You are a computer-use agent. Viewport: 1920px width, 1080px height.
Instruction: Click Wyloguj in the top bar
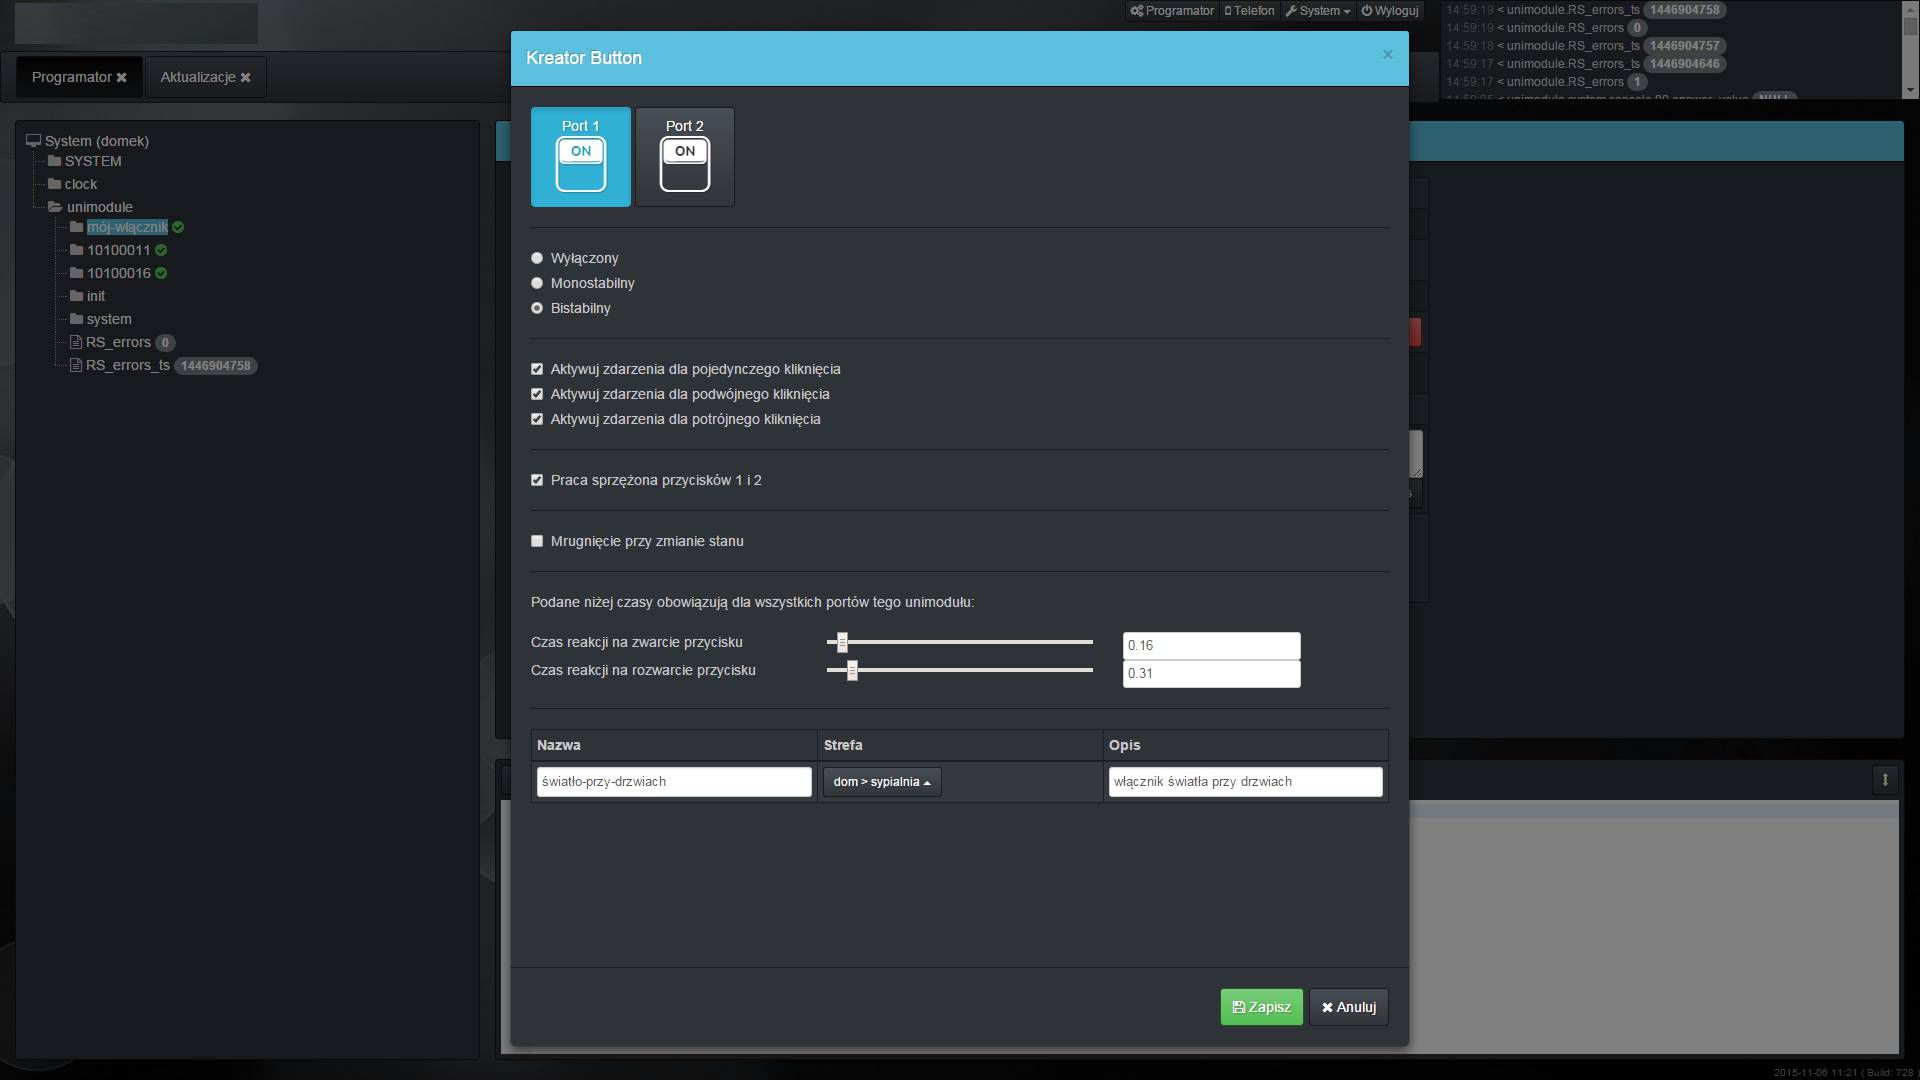[1390, 11]
